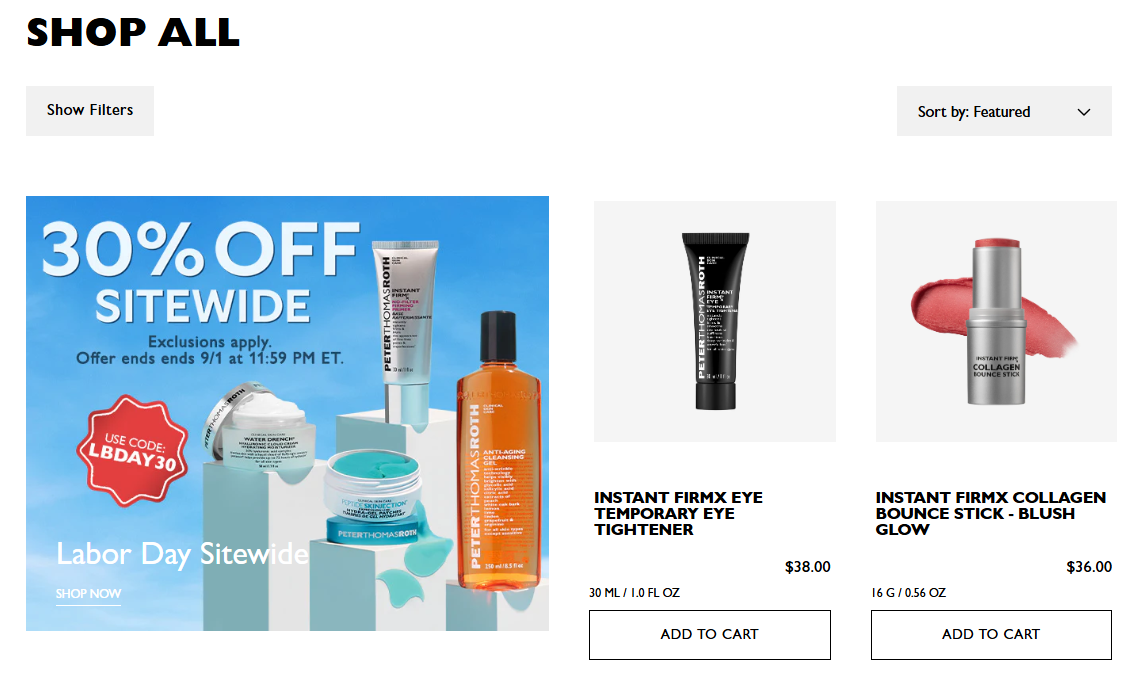Click the Labor Day Sitewide banner text
This screenshot has height=676, width=1134.
coord(182,554)
